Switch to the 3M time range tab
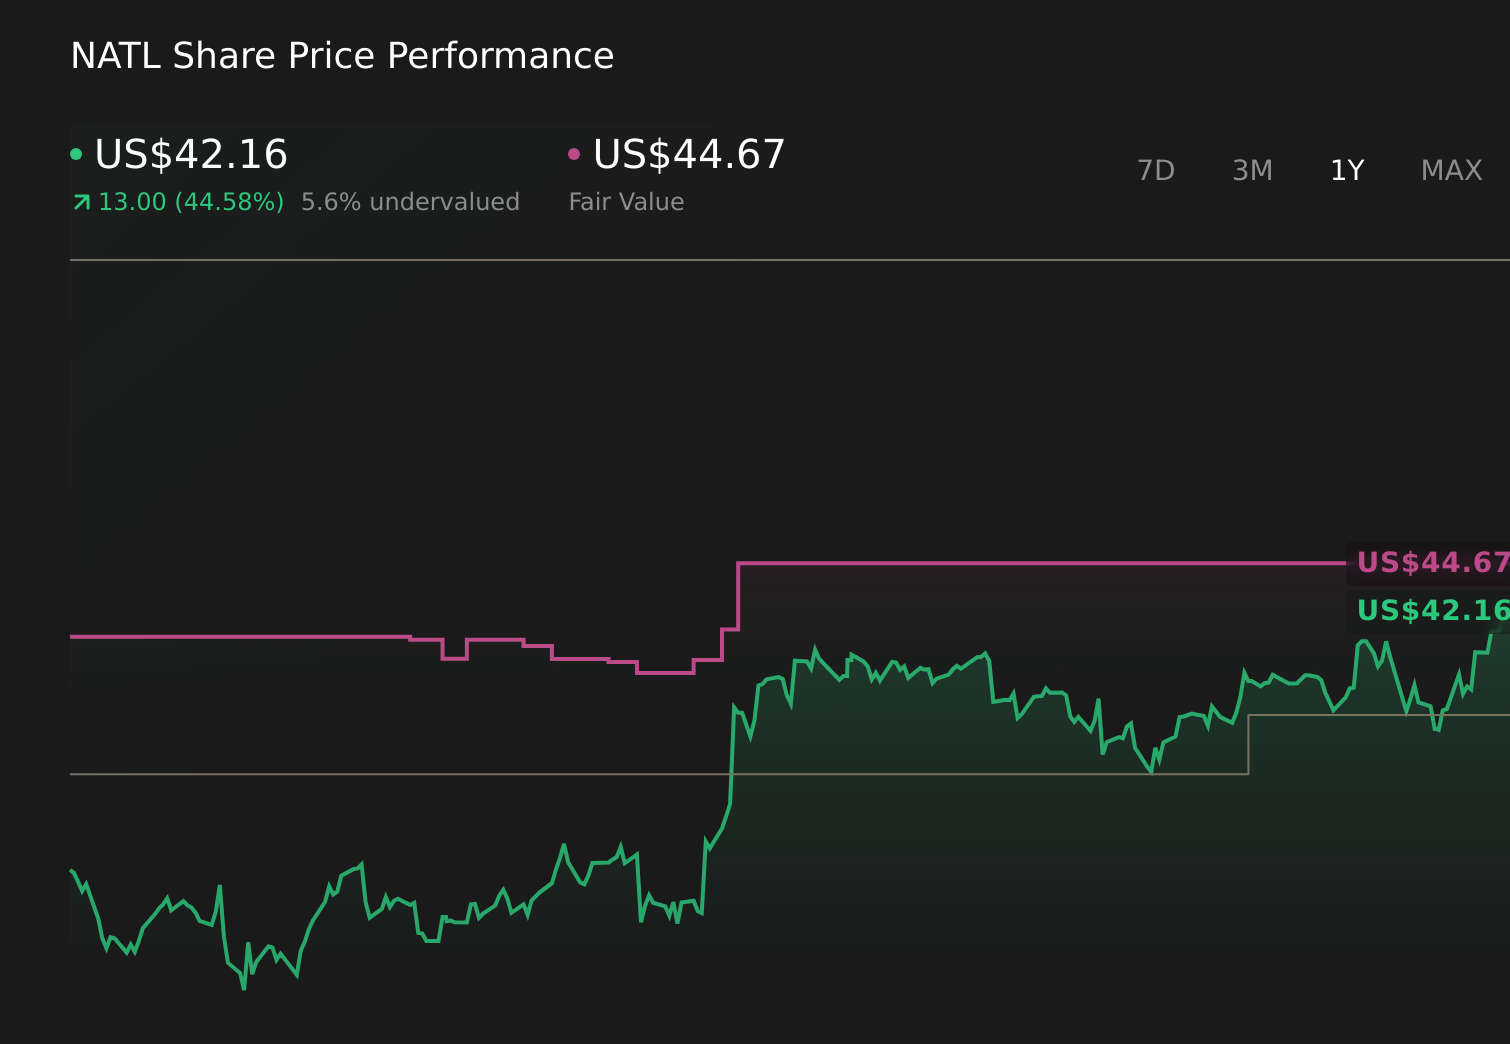Viewport: 1510px width, 1044px height. 1252,170
